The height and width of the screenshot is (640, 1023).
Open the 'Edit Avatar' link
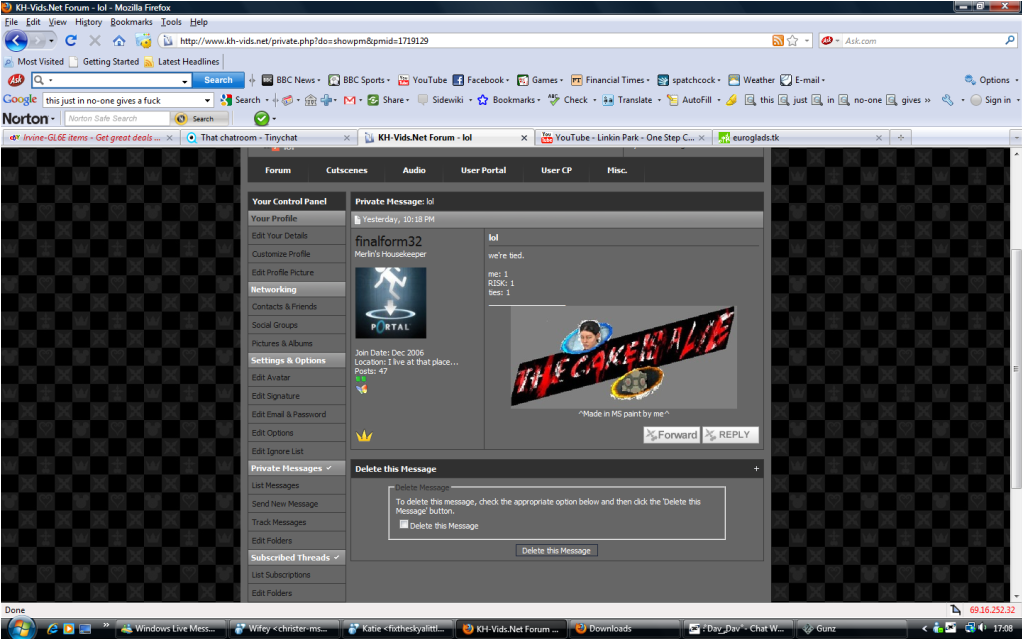pos(271,377)
